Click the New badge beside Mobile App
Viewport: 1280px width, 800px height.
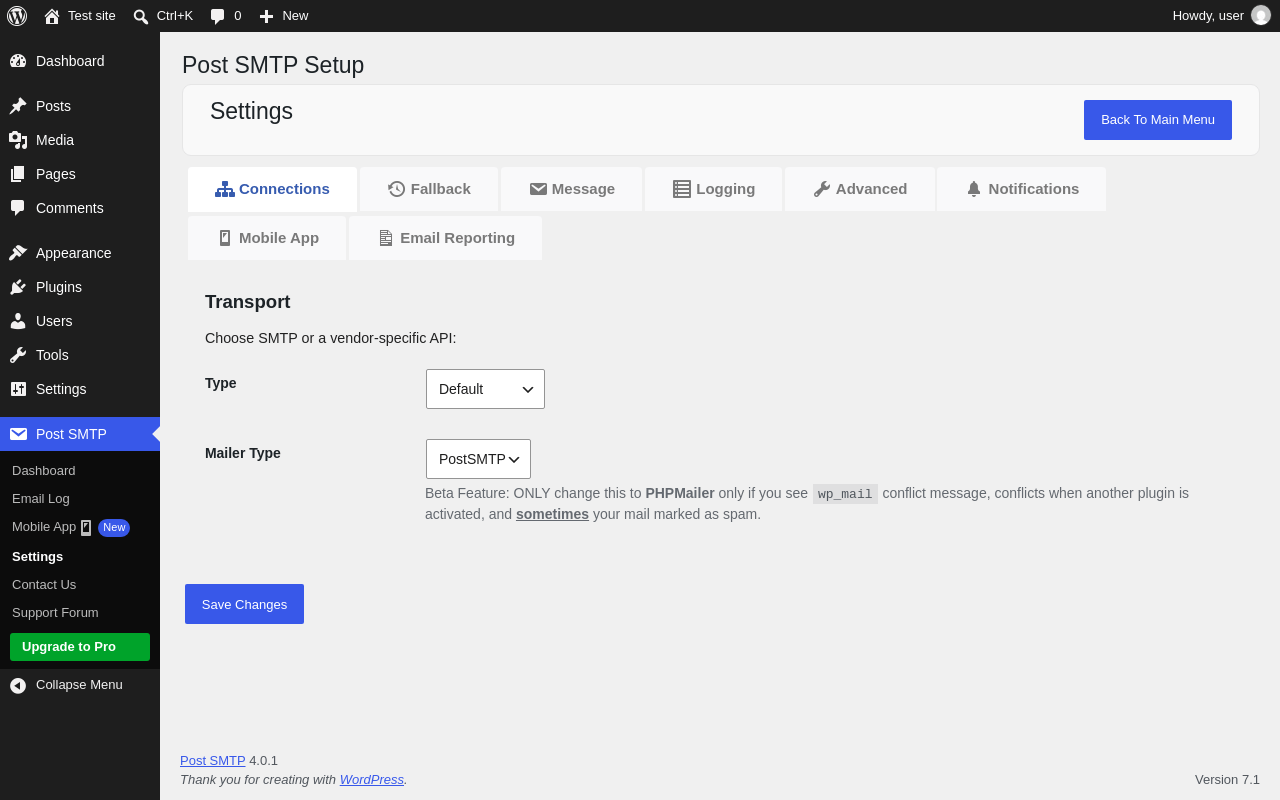[x=114, y=527]
